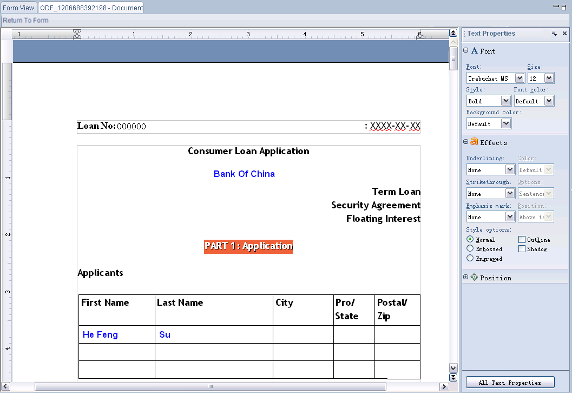Expand the Position section
The width and height of the screenshot is (572, 393).
tap(465, 277)
